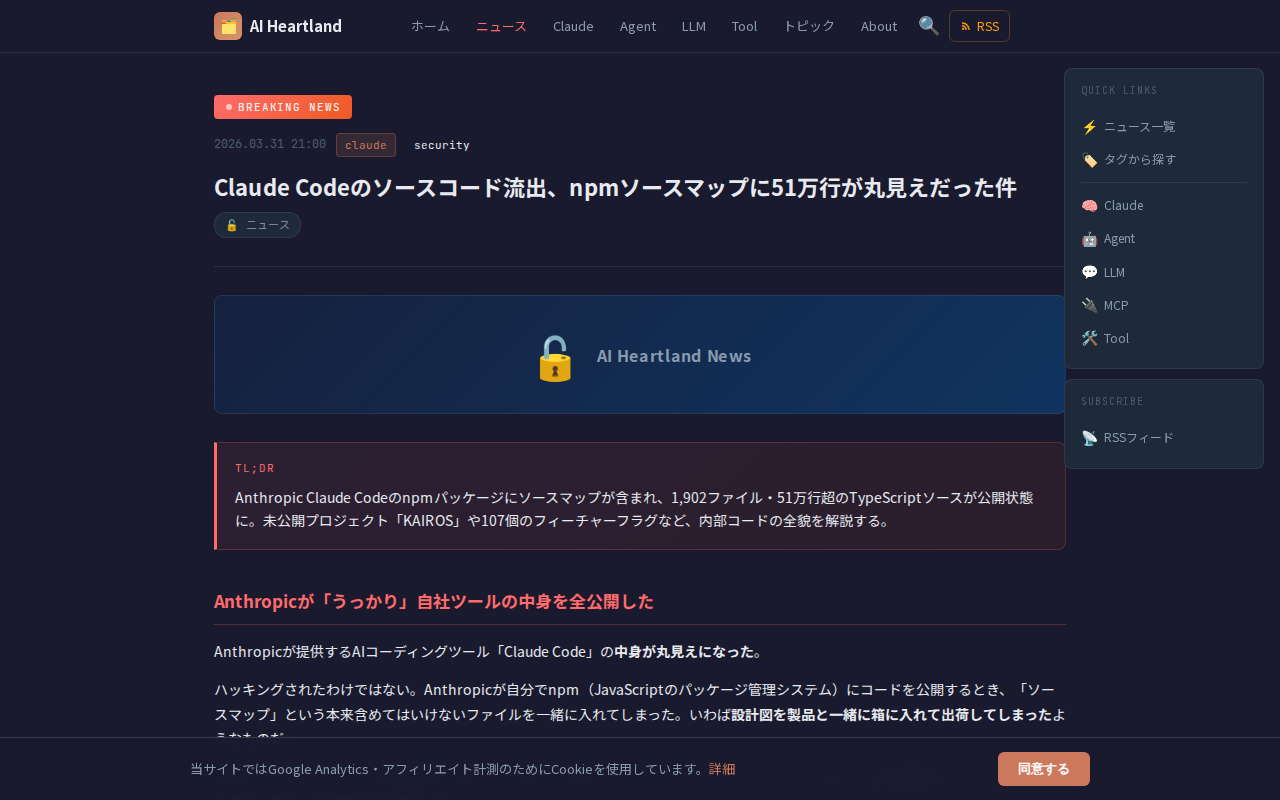Click satellite icon beside RSSフィード

point(1090,438)
